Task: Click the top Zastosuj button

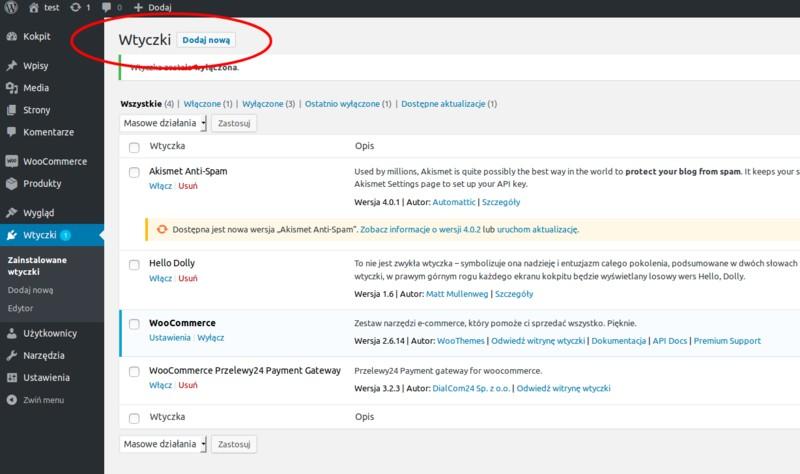Action: [x=234, y=123]
